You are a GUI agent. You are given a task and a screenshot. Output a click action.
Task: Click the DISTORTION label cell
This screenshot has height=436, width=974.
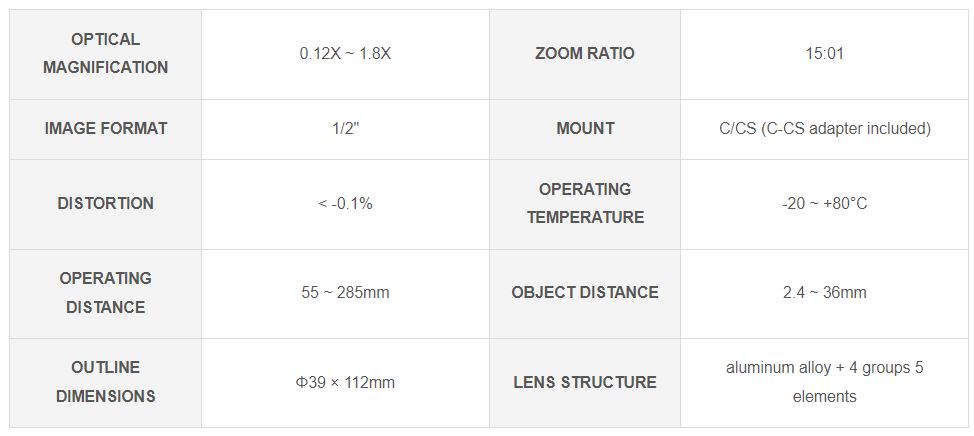pos(106,204)
